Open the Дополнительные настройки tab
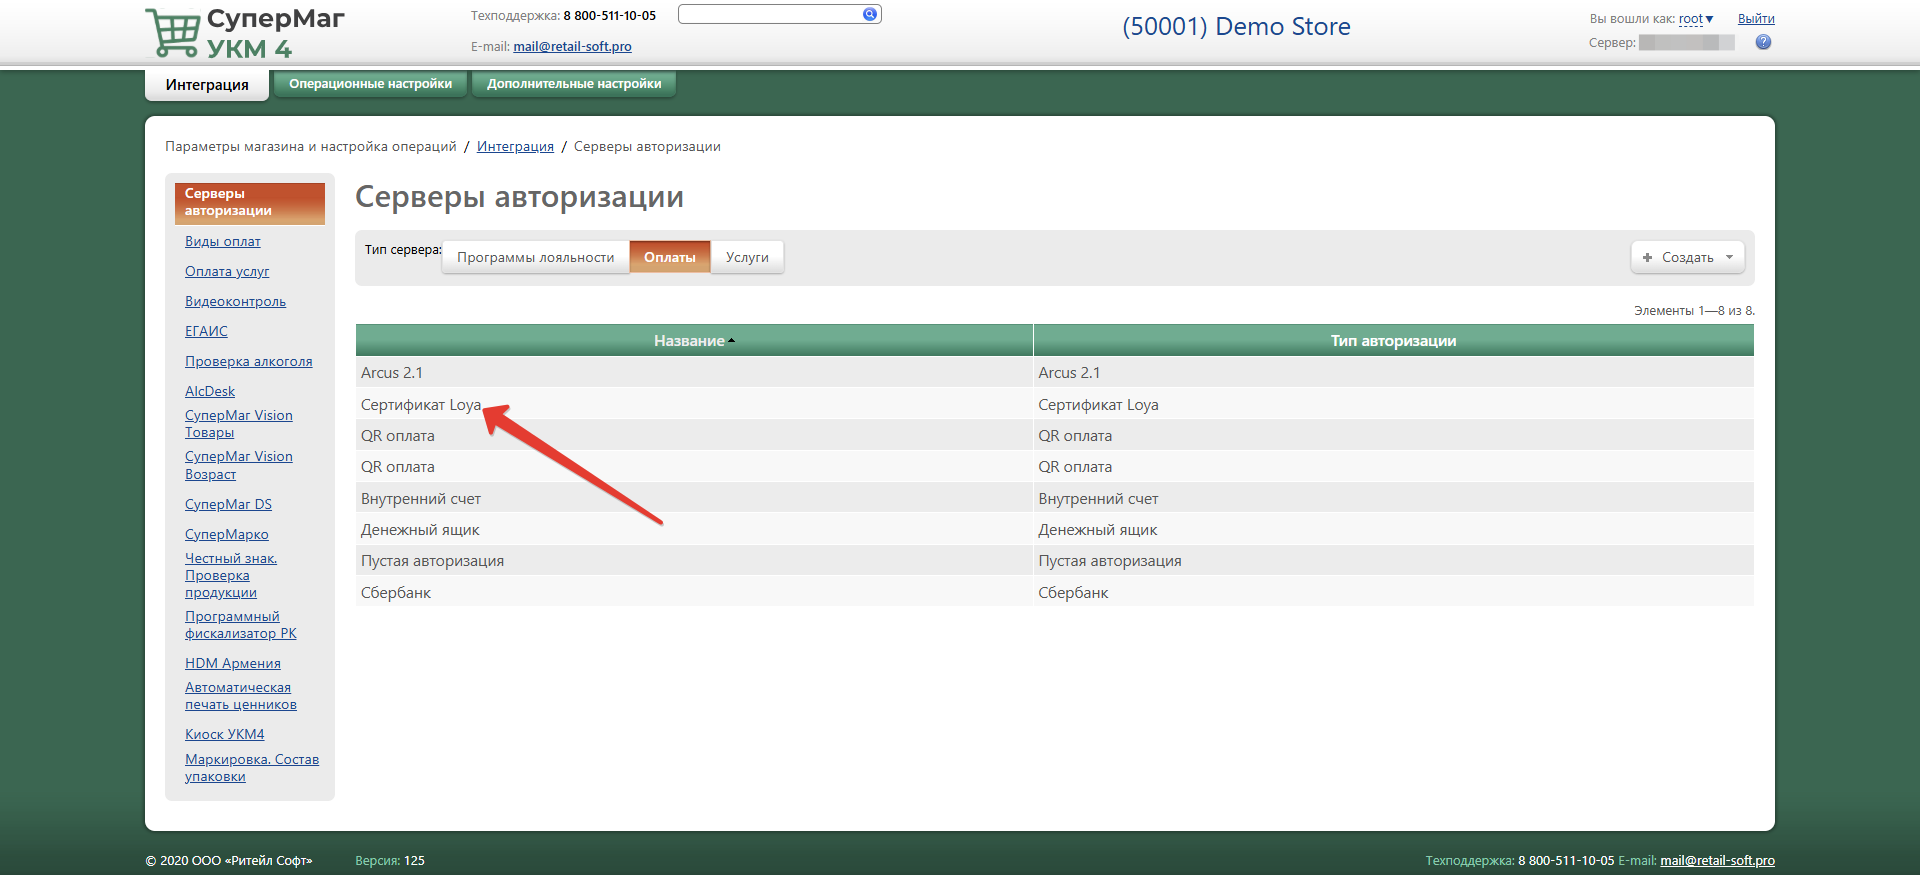1920x875 pixels. pos(574,84)
